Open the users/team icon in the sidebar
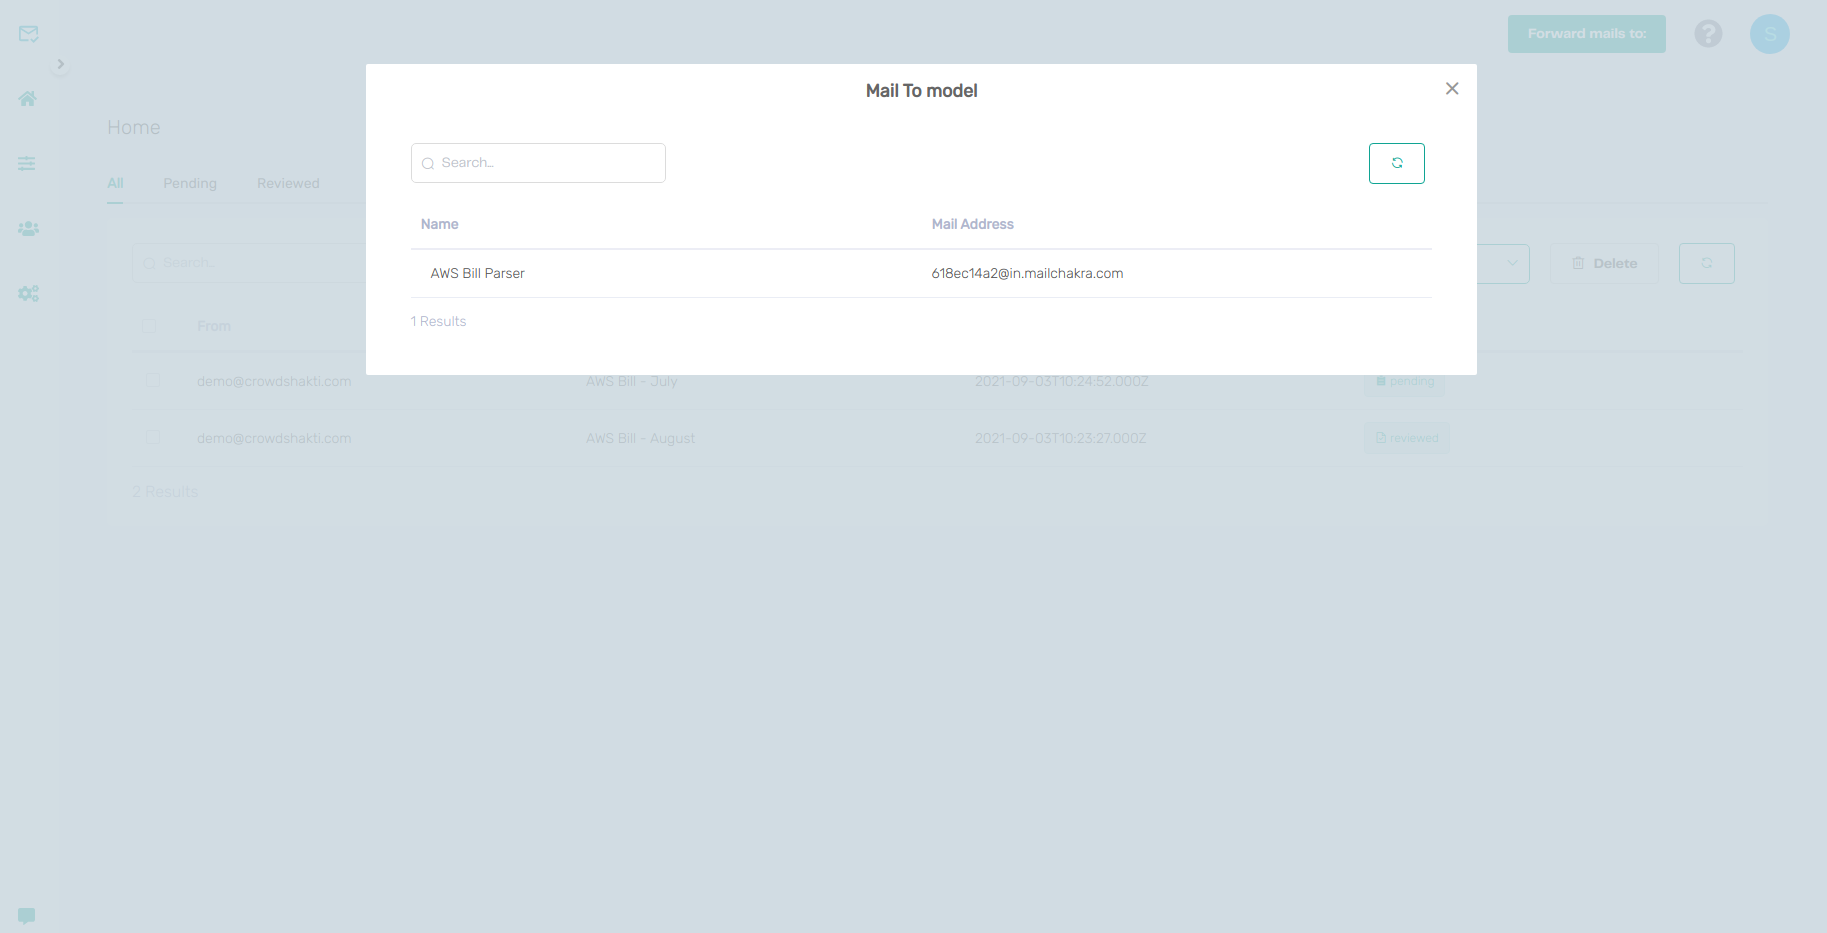This screenshot has height=933, width=1827. (x=28, y=228)
